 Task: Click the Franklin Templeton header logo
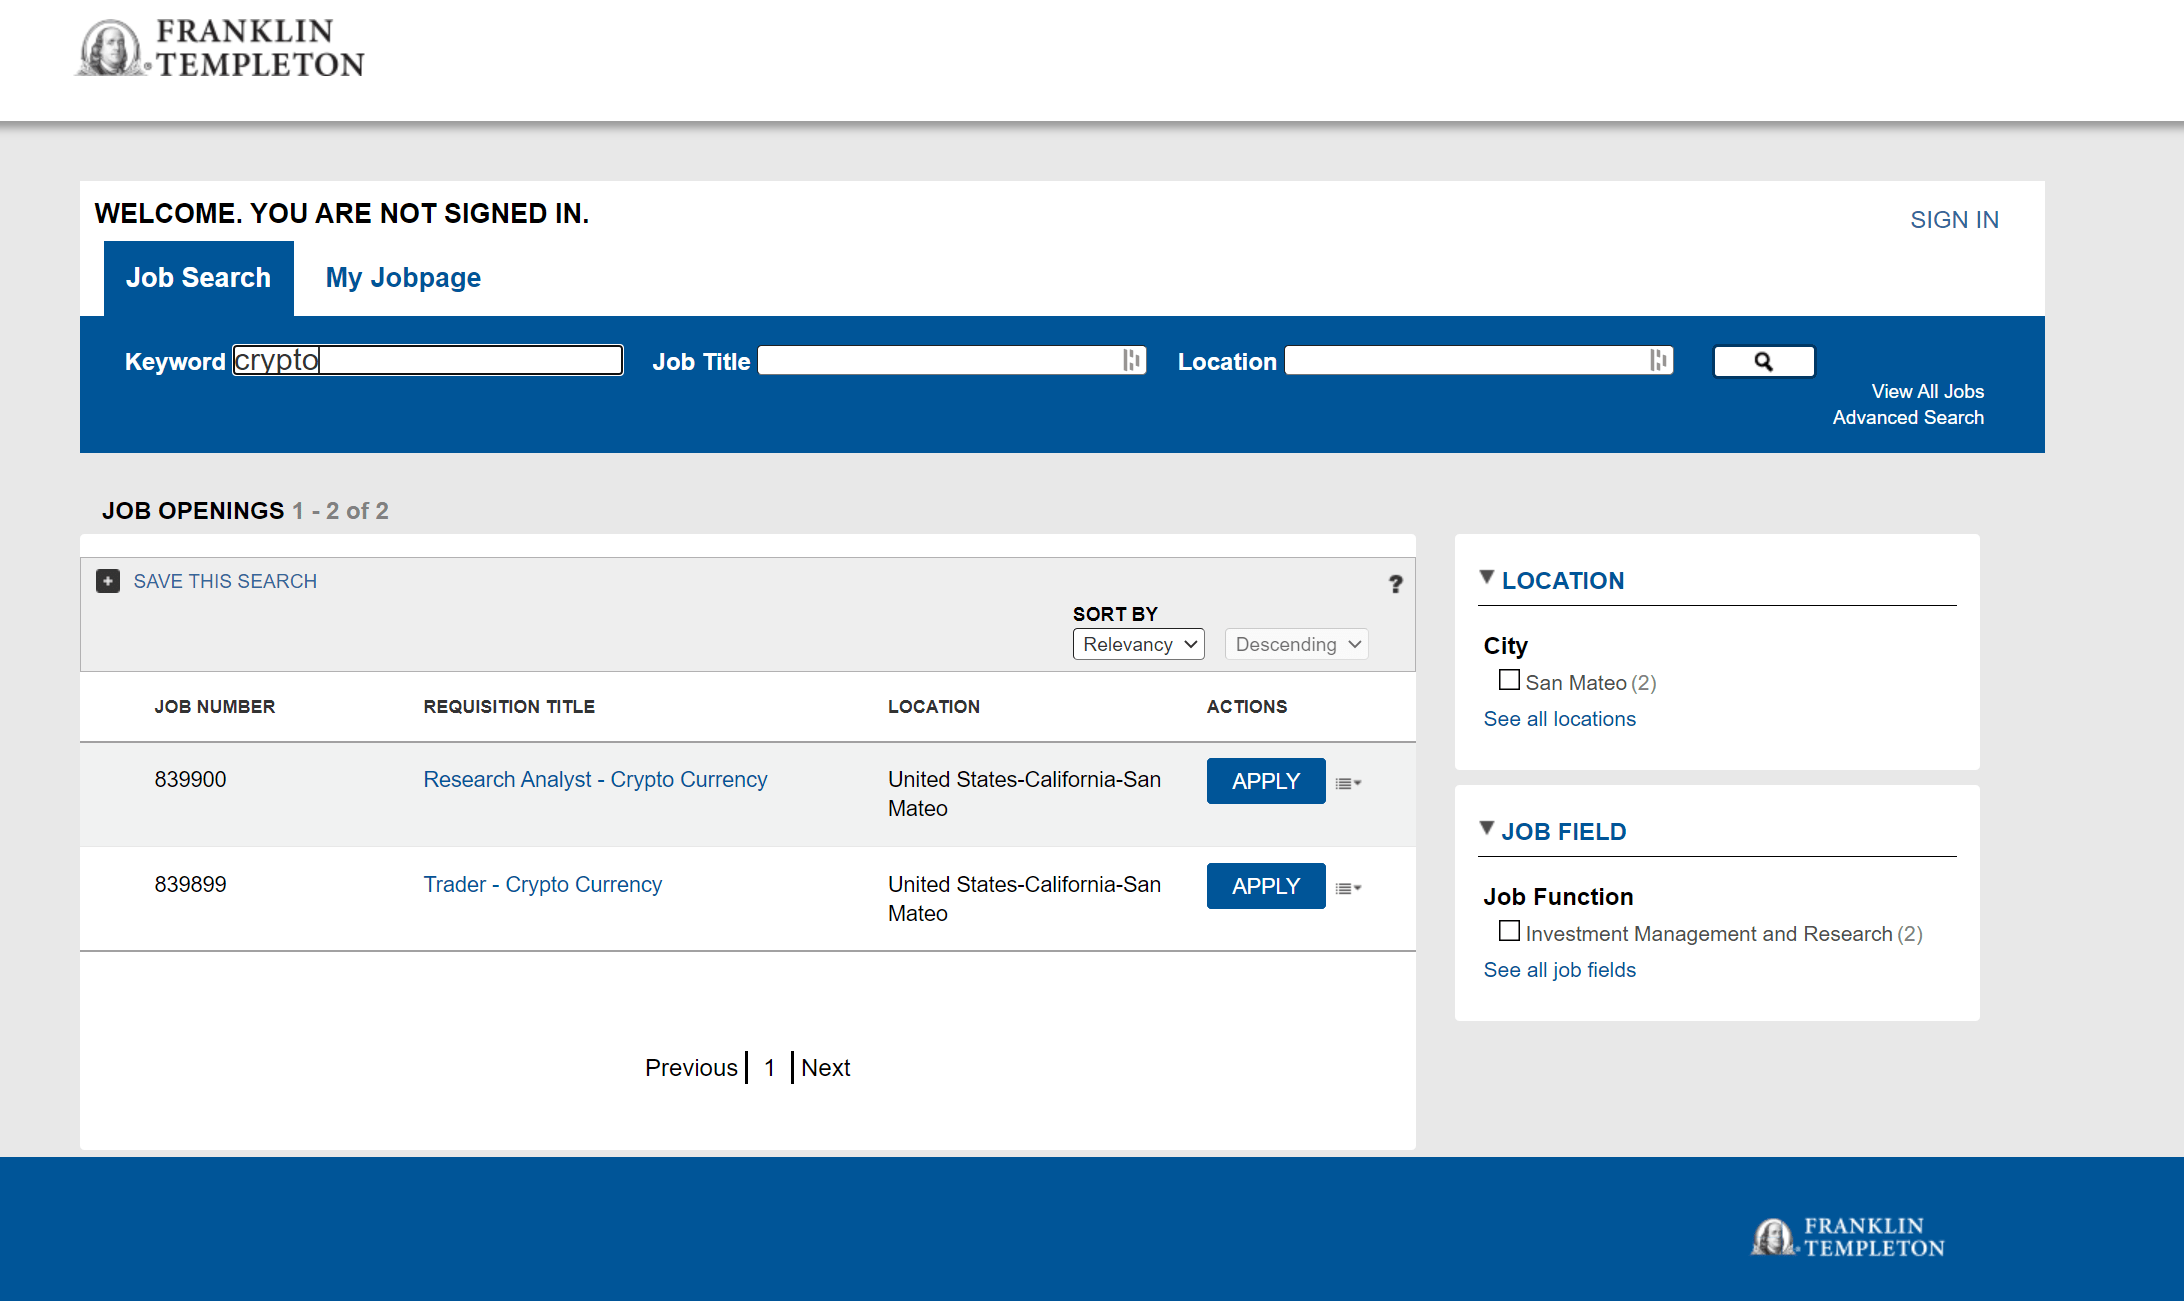click(x=220, y=48)
